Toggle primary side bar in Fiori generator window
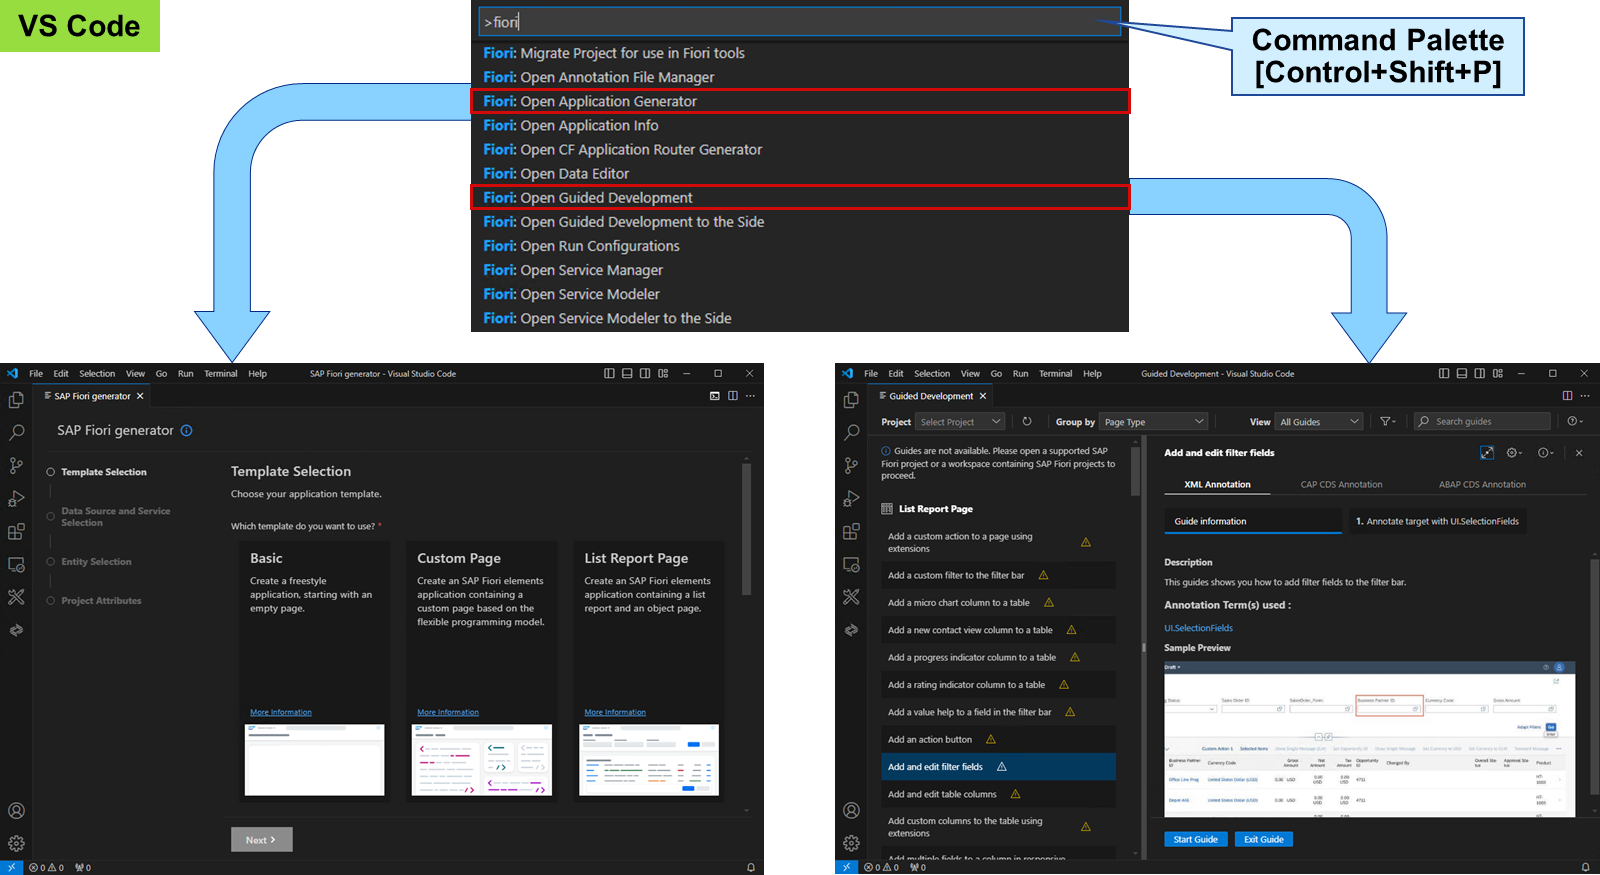 pos(610,373)
